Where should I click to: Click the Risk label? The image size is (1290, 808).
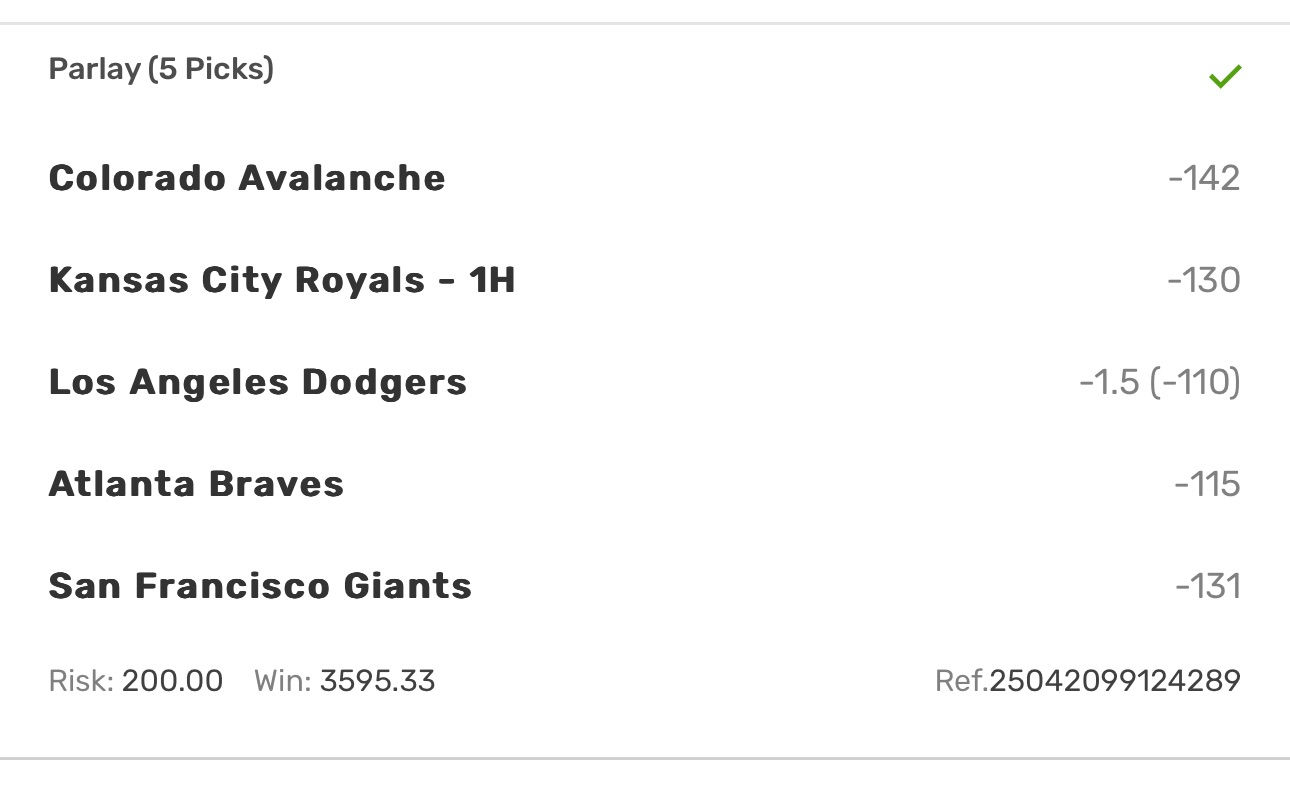coord(80,682)
